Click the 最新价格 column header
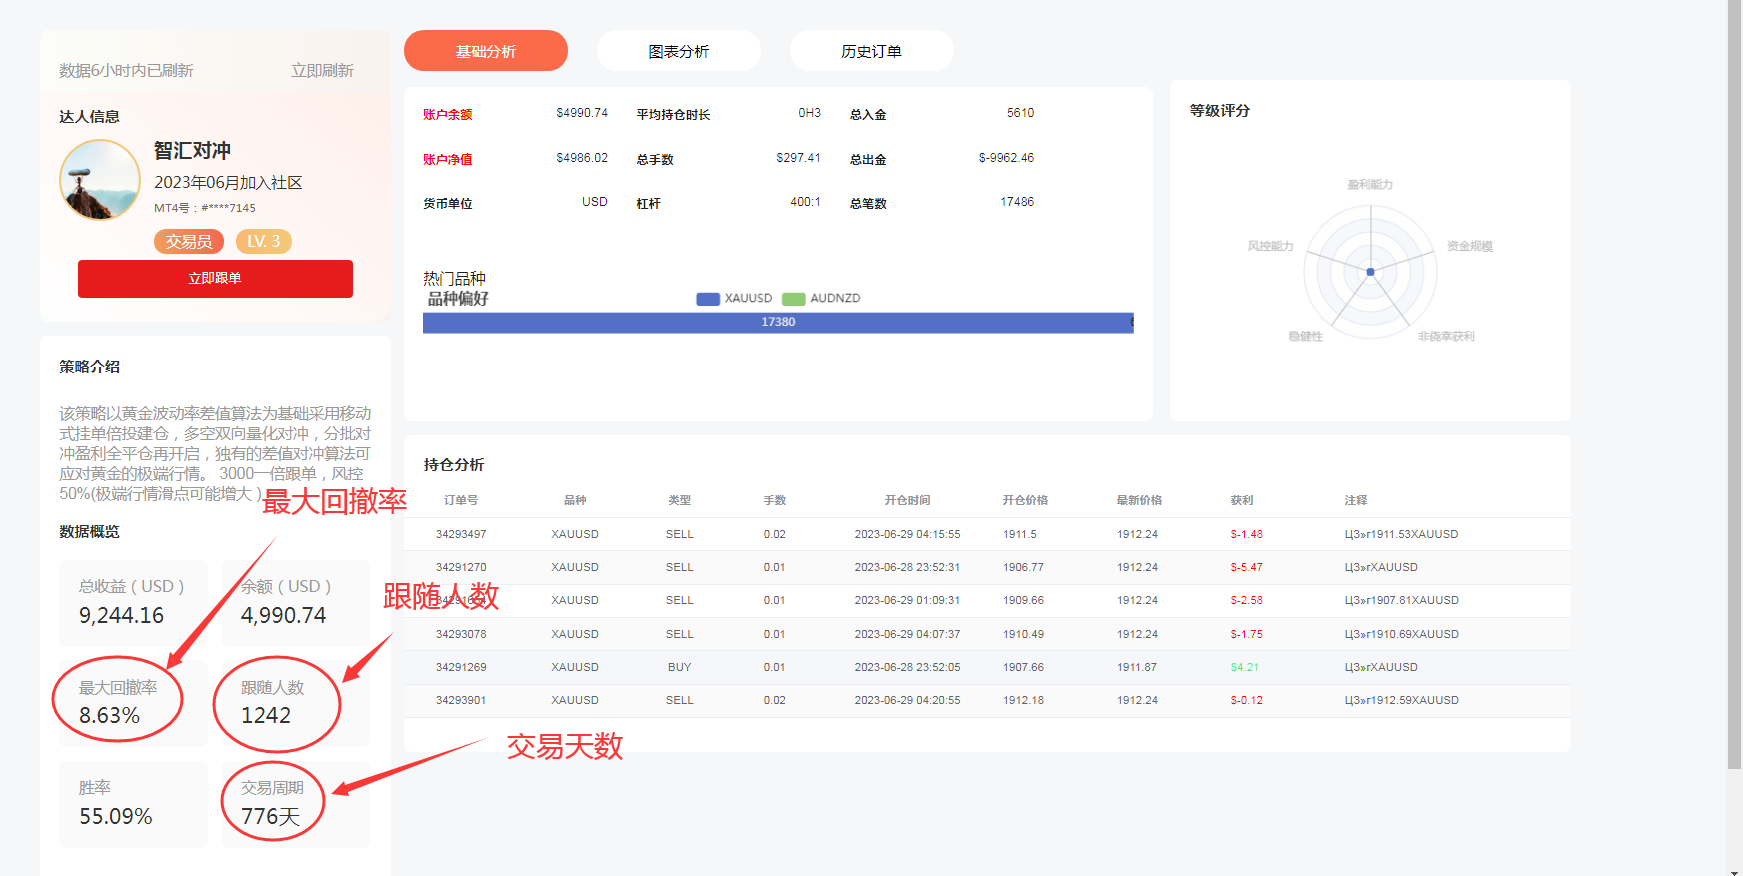The width and height of the screenshot is (1743, 876). 1139,500
